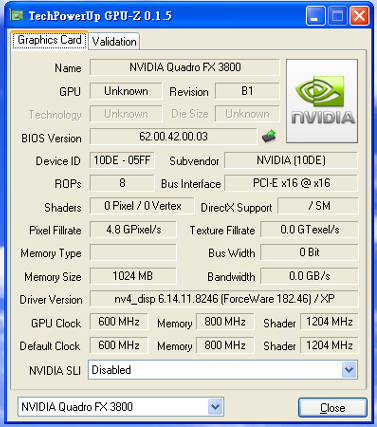
Task: Click the Driver Version field nv4_disp
Action: pyautogui.click(x=224, y=299)
